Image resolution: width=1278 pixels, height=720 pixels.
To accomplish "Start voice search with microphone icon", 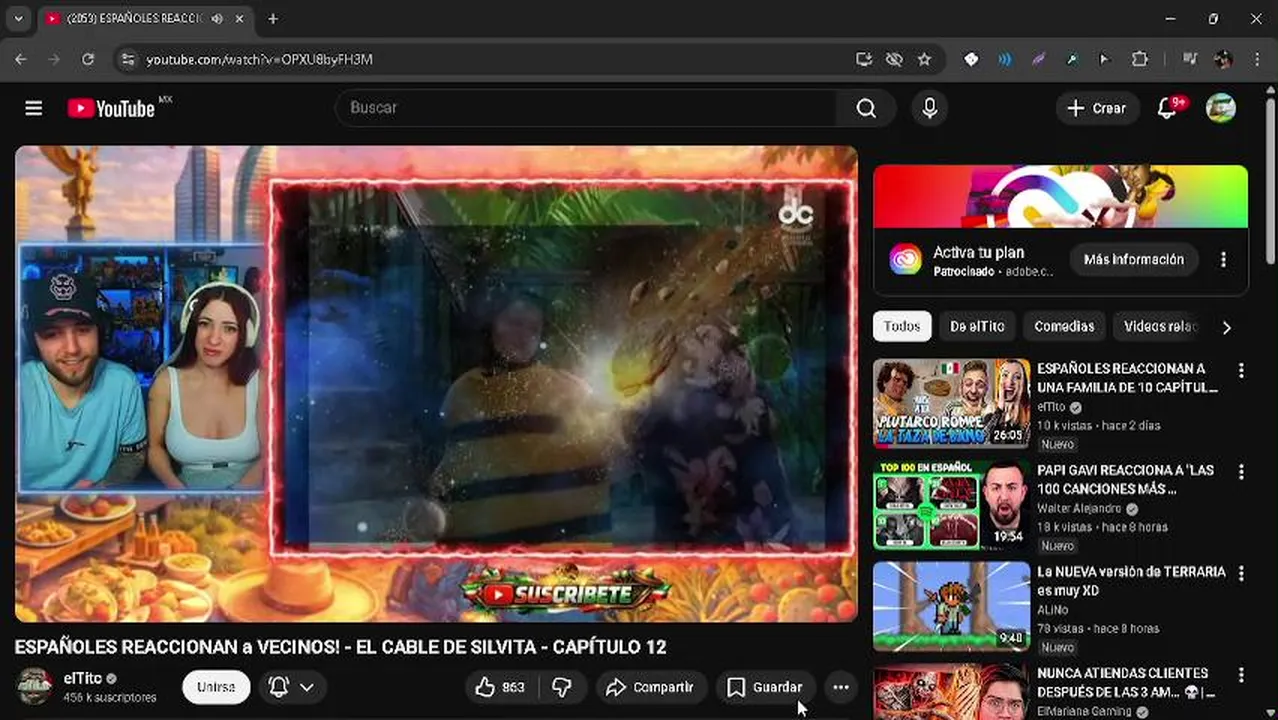I will [x=930, y=108].
